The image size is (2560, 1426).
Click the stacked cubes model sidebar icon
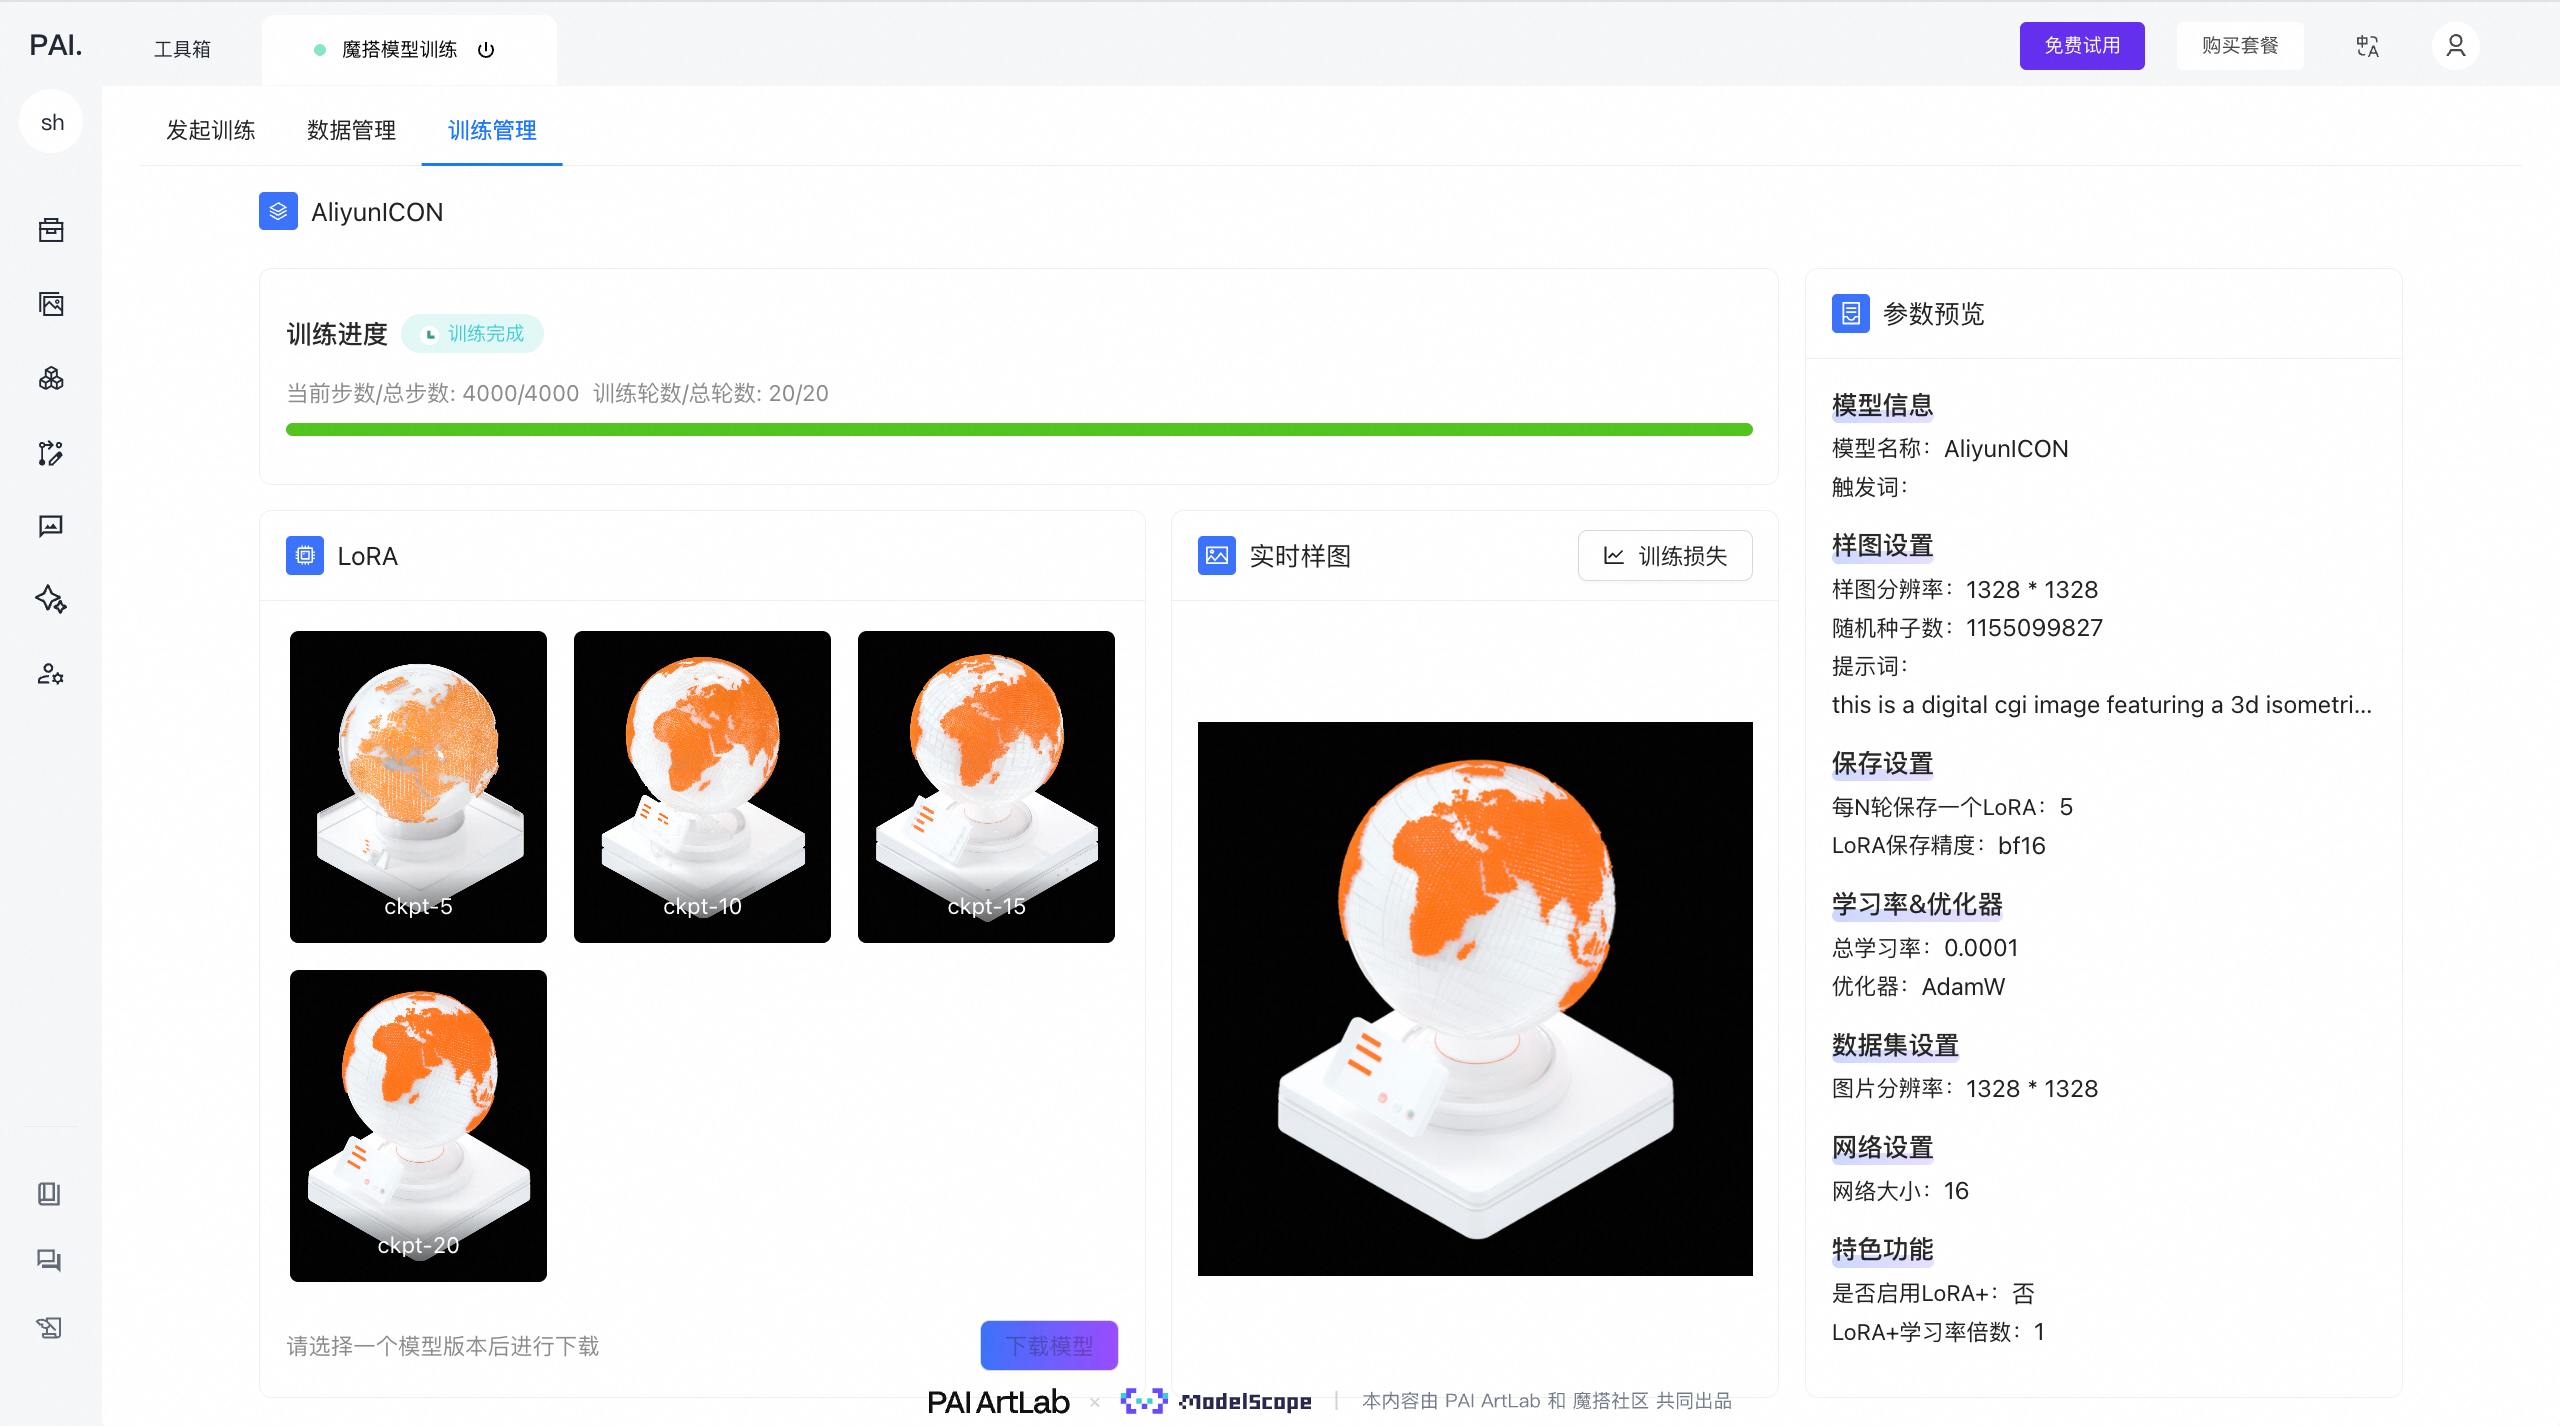click(x=51, y=378)
